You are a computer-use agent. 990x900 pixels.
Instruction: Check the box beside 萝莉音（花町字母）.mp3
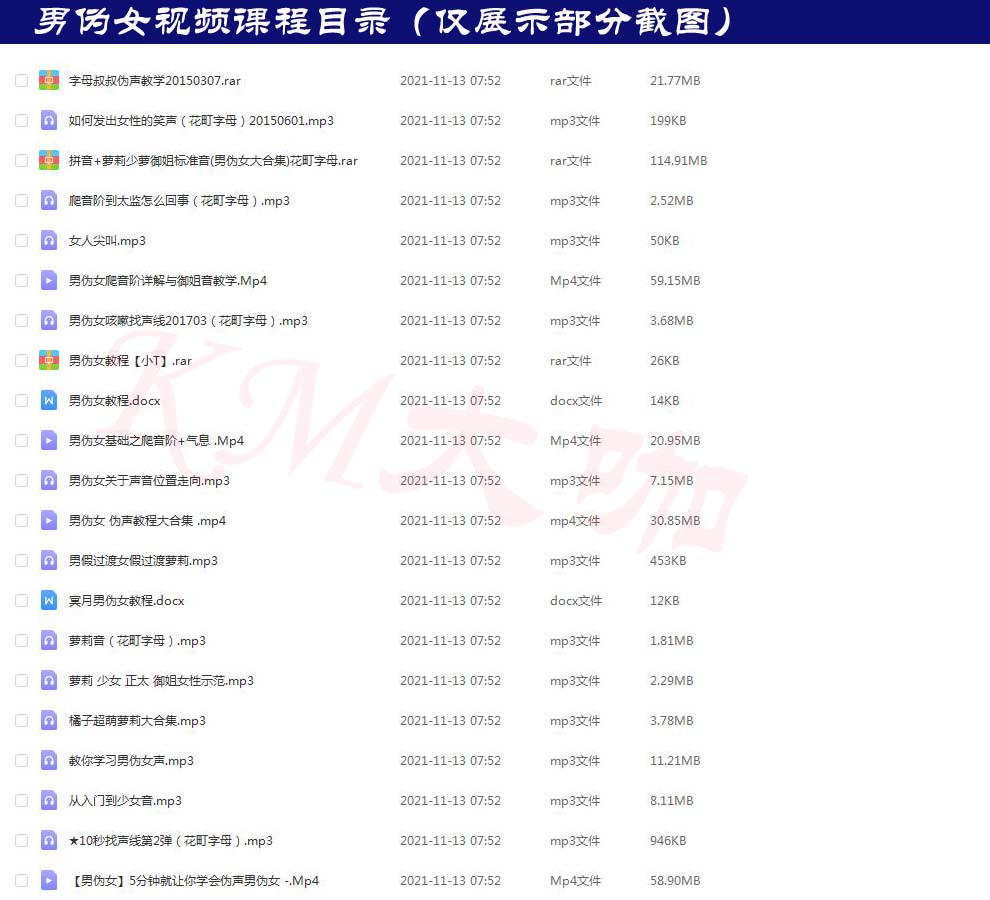click(21, 640)
